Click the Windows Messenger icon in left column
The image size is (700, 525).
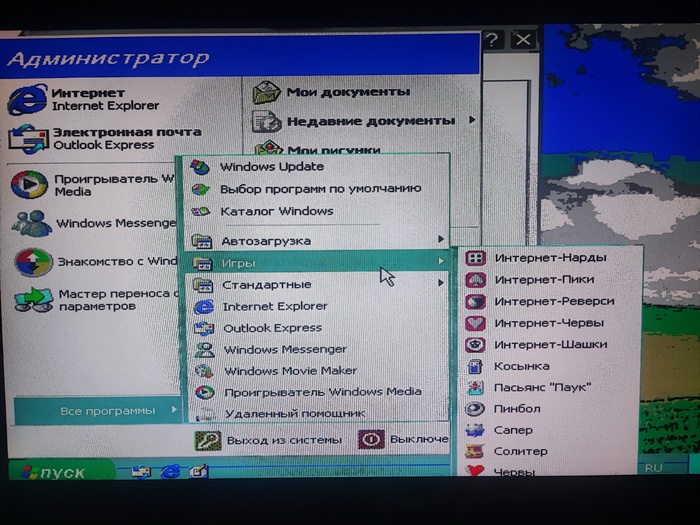32,223
